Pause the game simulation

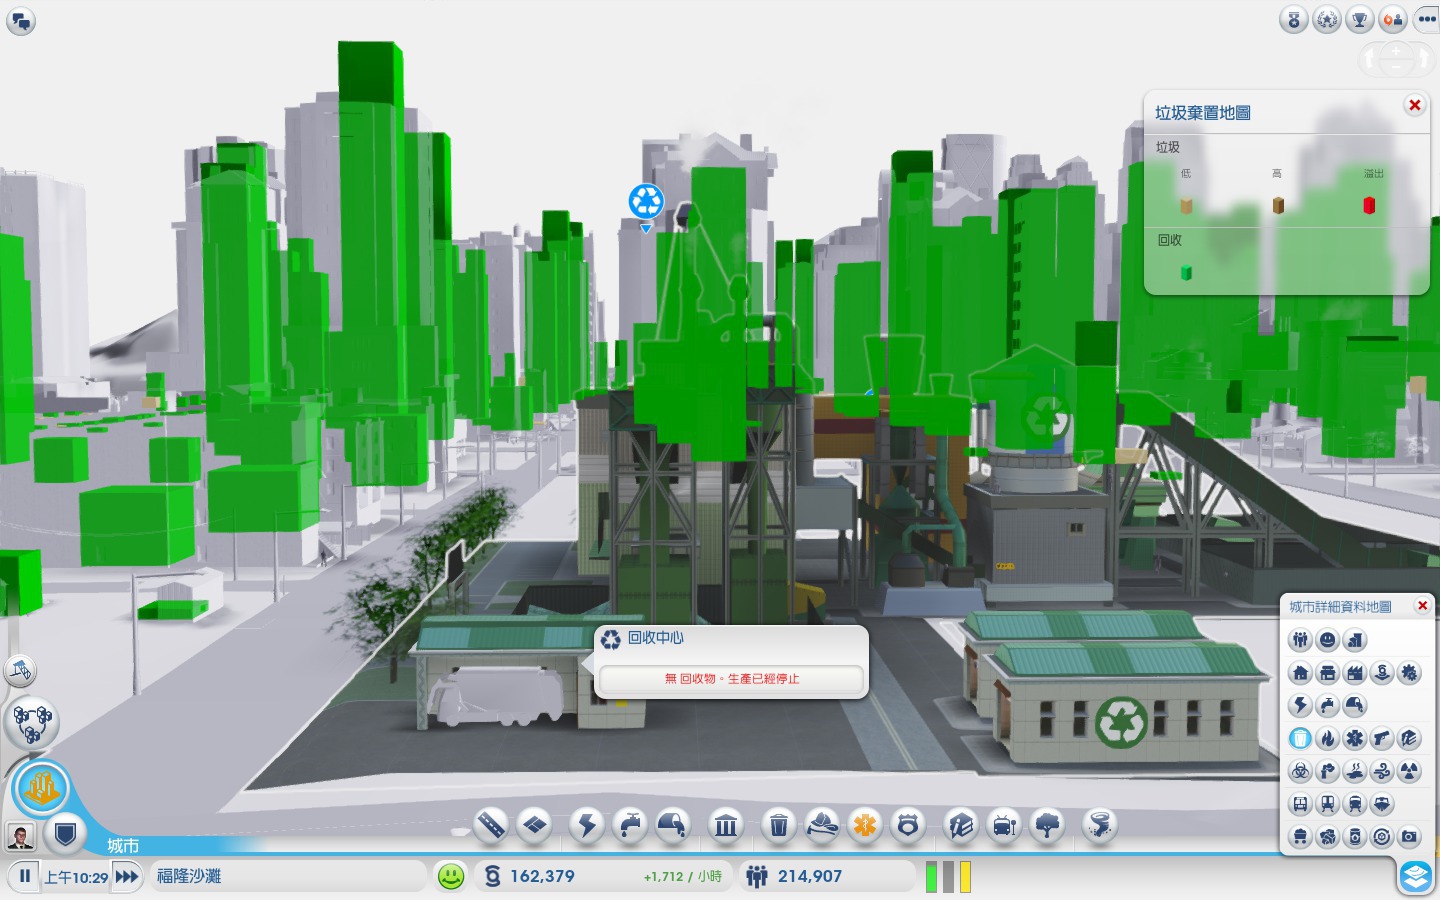point(25,877)
